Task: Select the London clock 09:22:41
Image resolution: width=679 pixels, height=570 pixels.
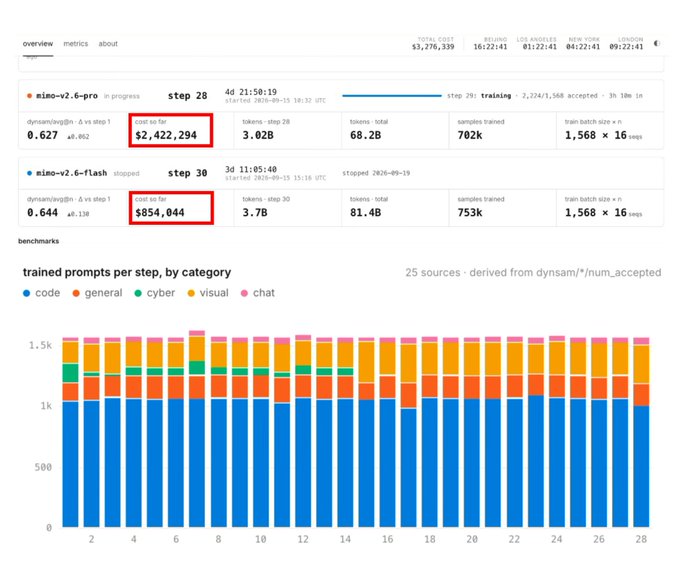Action: (626, 47)
